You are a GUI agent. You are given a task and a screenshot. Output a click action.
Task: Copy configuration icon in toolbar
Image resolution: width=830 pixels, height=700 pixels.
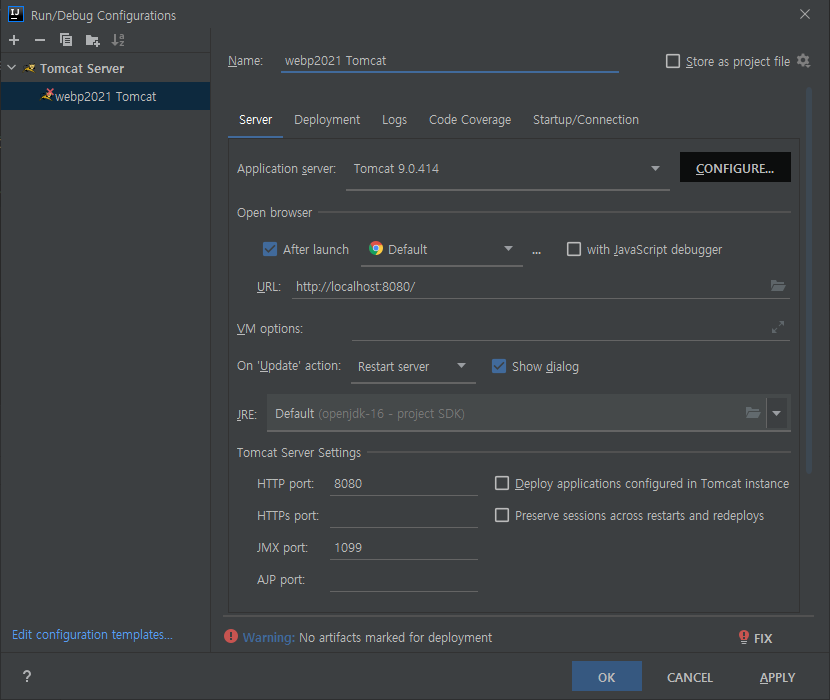[x=66, y=40]
